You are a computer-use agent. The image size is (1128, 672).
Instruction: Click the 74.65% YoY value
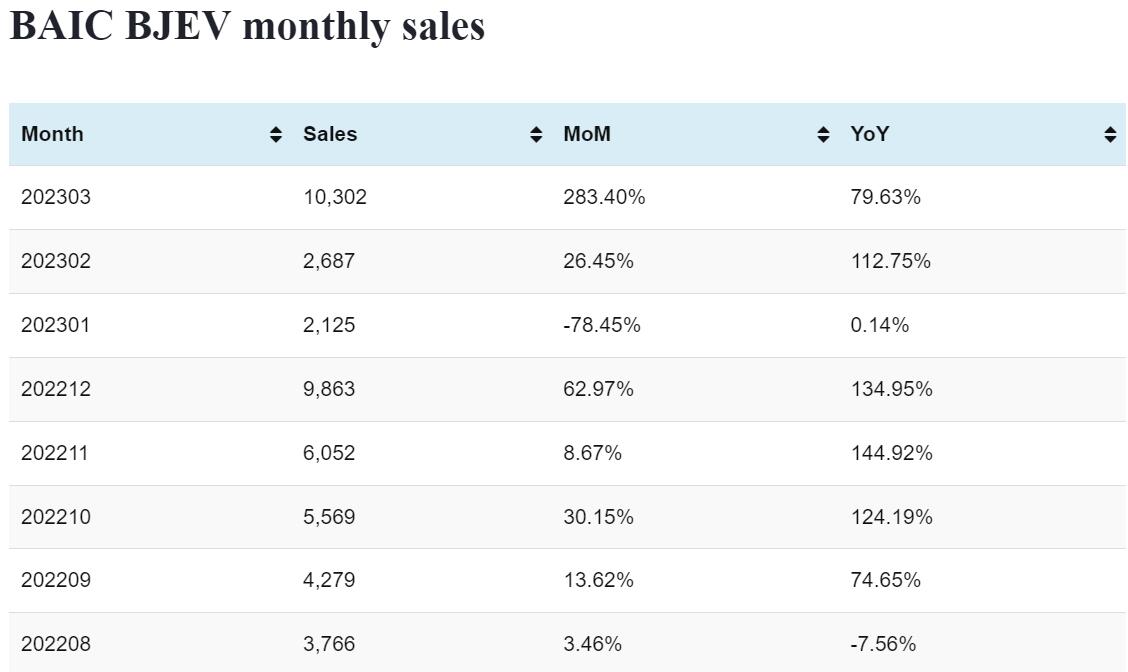coord(885,580)
